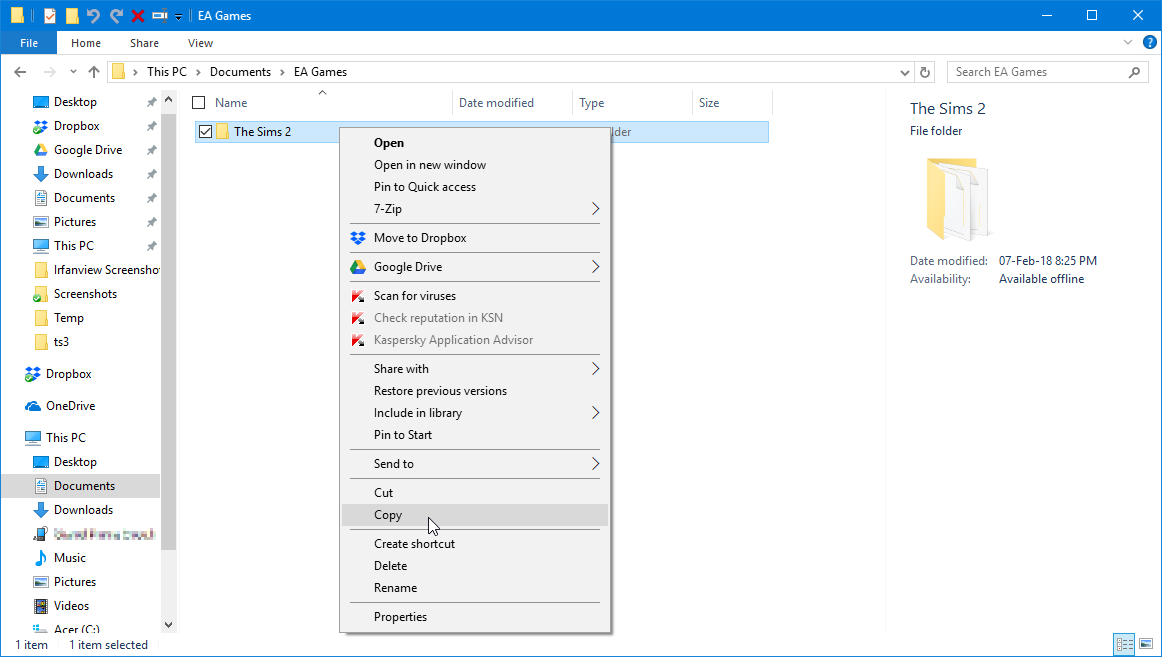The width and height of the screenshot is (1162, 657).
Task: Toggle the select-all checkbox beside Name column
Action: (199, 103)
